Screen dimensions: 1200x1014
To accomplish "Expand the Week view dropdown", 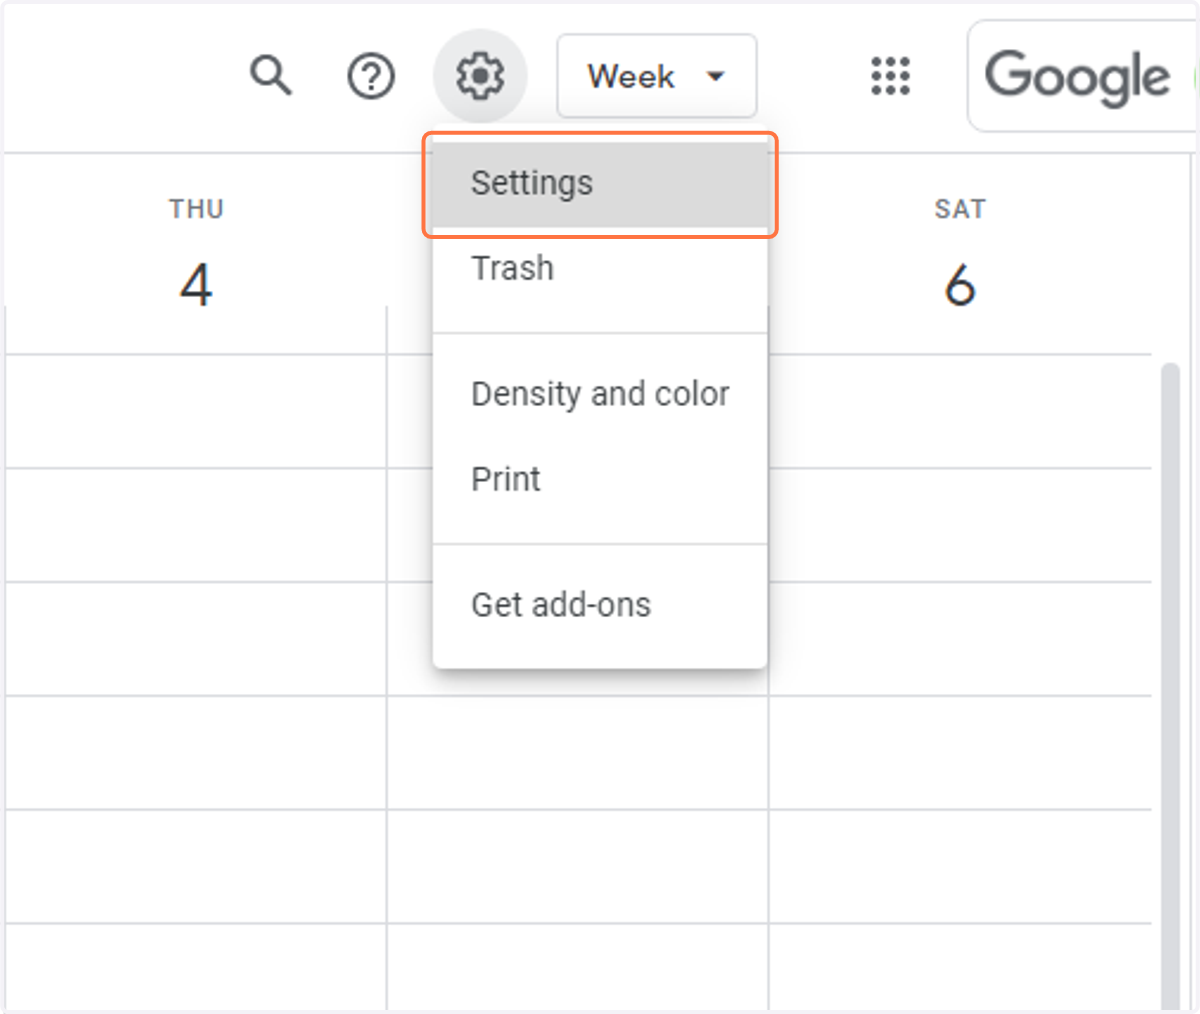I will (x=657, y=76).
